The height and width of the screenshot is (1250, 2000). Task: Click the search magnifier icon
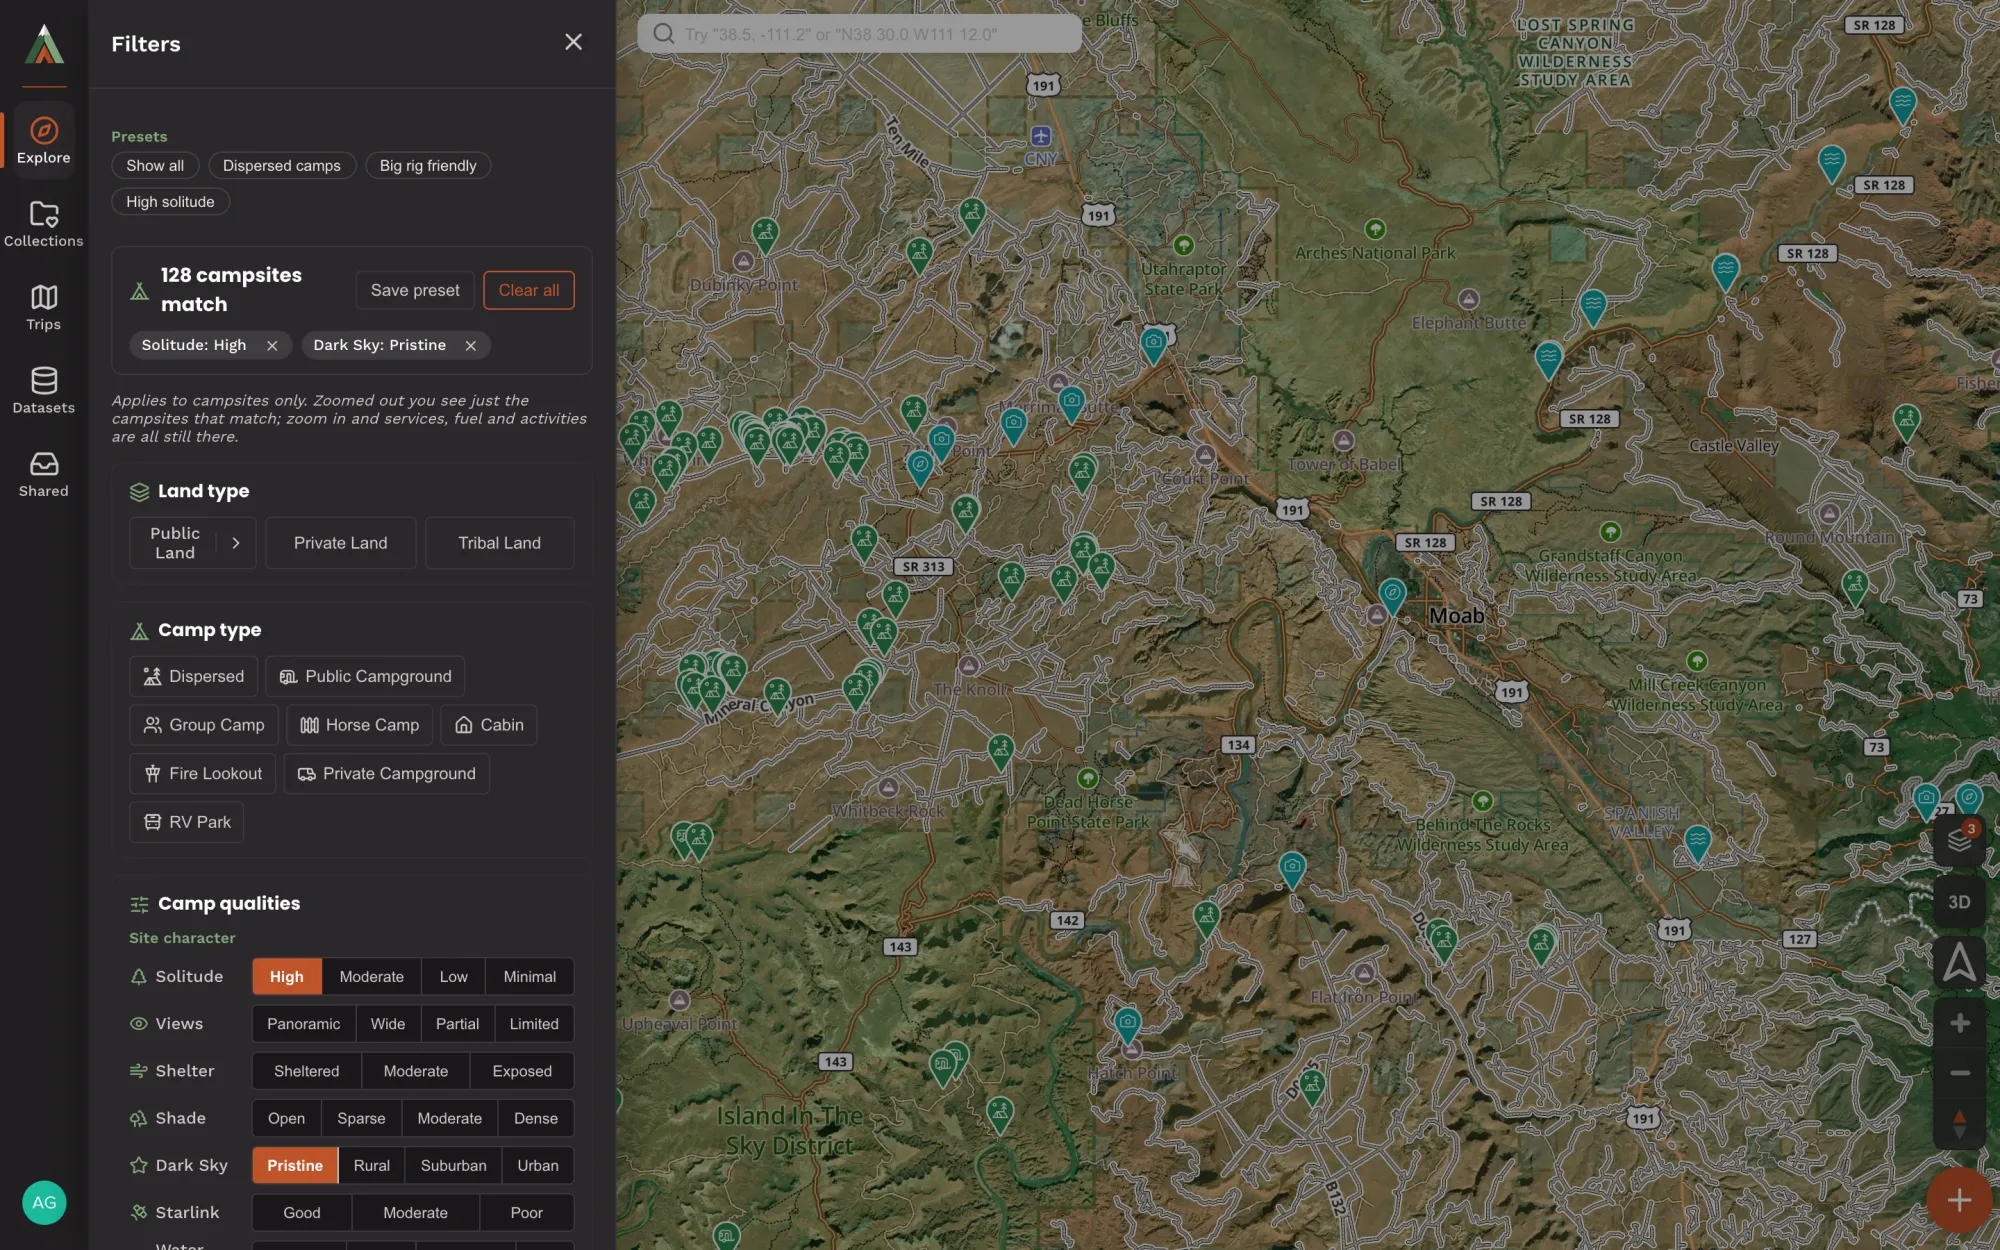[663, 34]
